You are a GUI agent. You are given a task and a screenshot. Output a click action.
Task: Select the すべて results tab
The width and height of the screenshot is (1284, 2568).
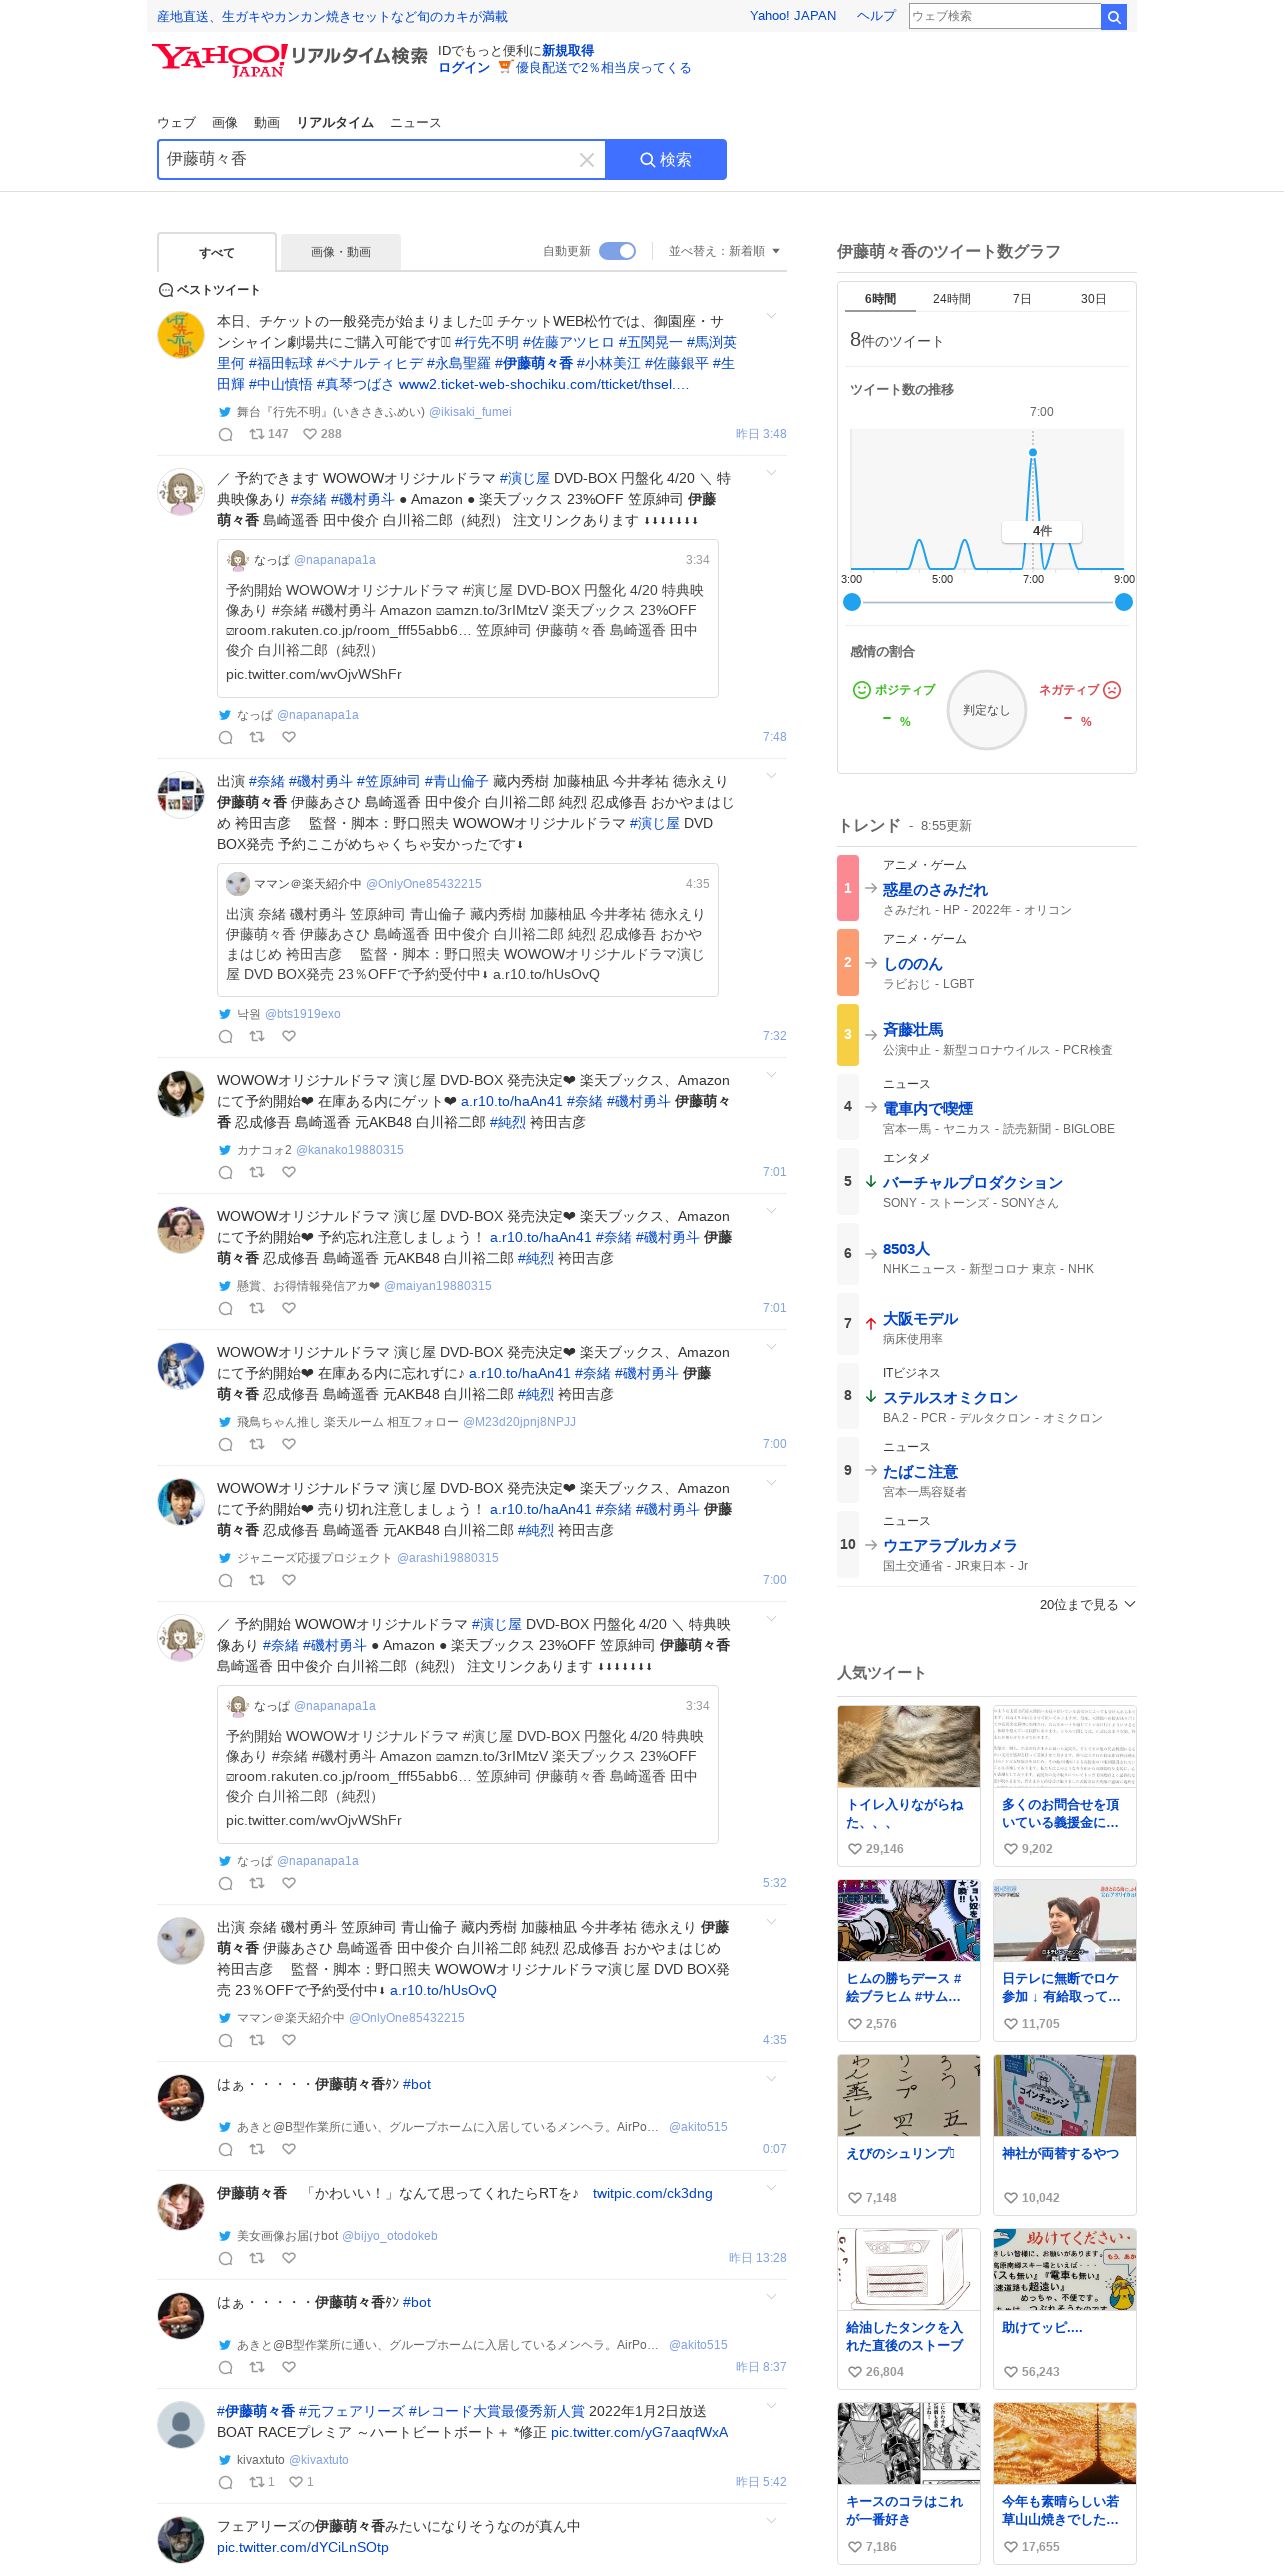tap(217, 253)
